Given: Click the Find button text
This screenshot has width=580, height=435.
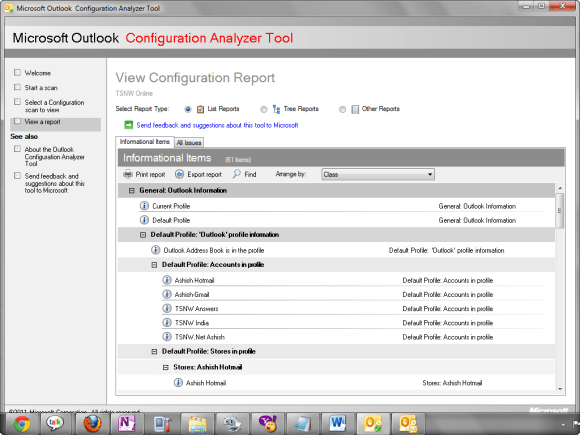Looking at the screenshot, I should (x=250, y=174).
